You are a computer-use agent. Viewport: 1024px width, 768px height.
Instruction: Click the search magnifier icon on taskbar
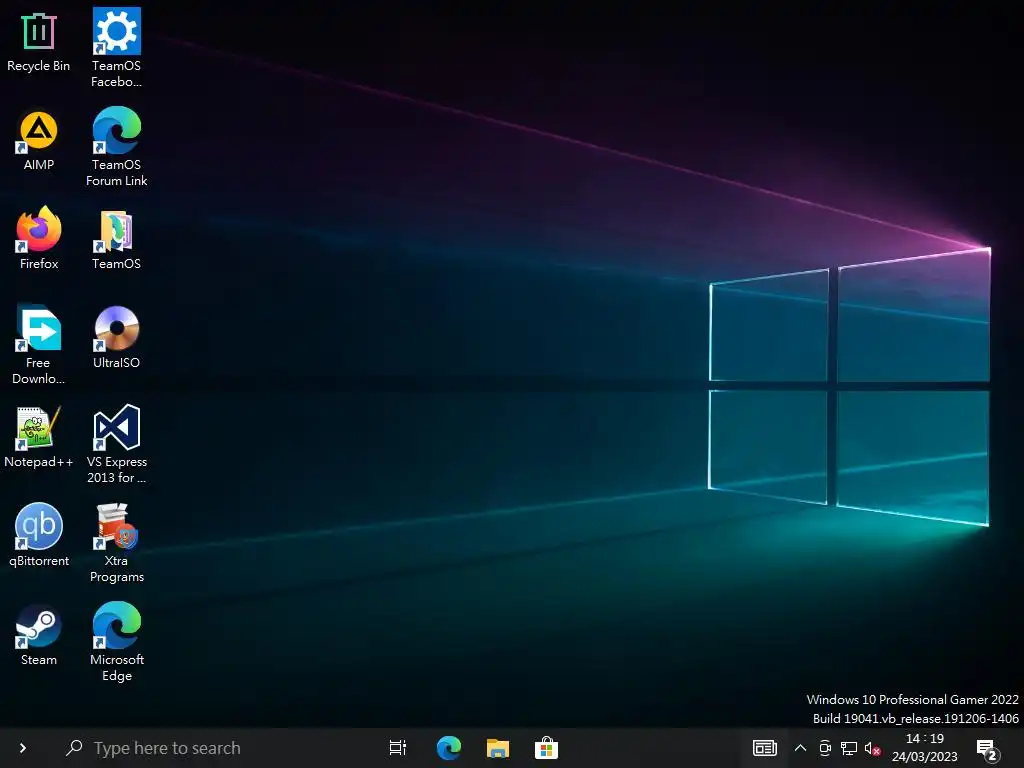coord(74,748)
